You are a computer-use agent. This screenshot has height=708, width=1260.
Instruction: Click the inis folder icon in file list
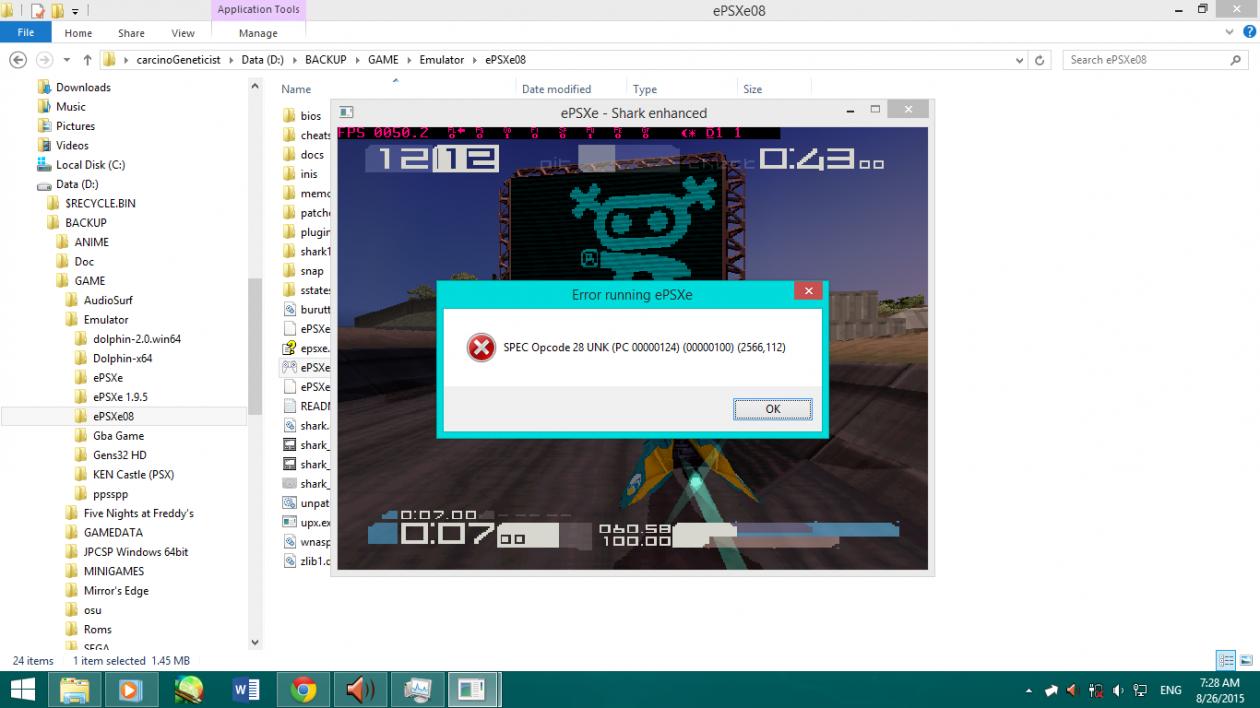tap(289, 174)
